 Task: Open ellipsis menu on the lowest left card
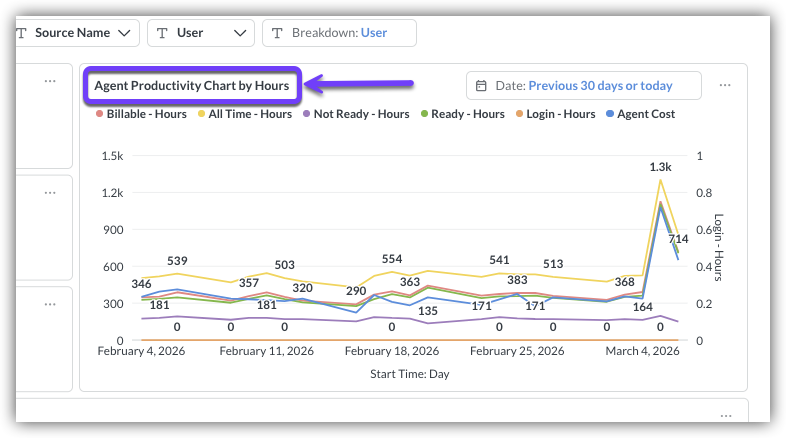tap(50, 301)
